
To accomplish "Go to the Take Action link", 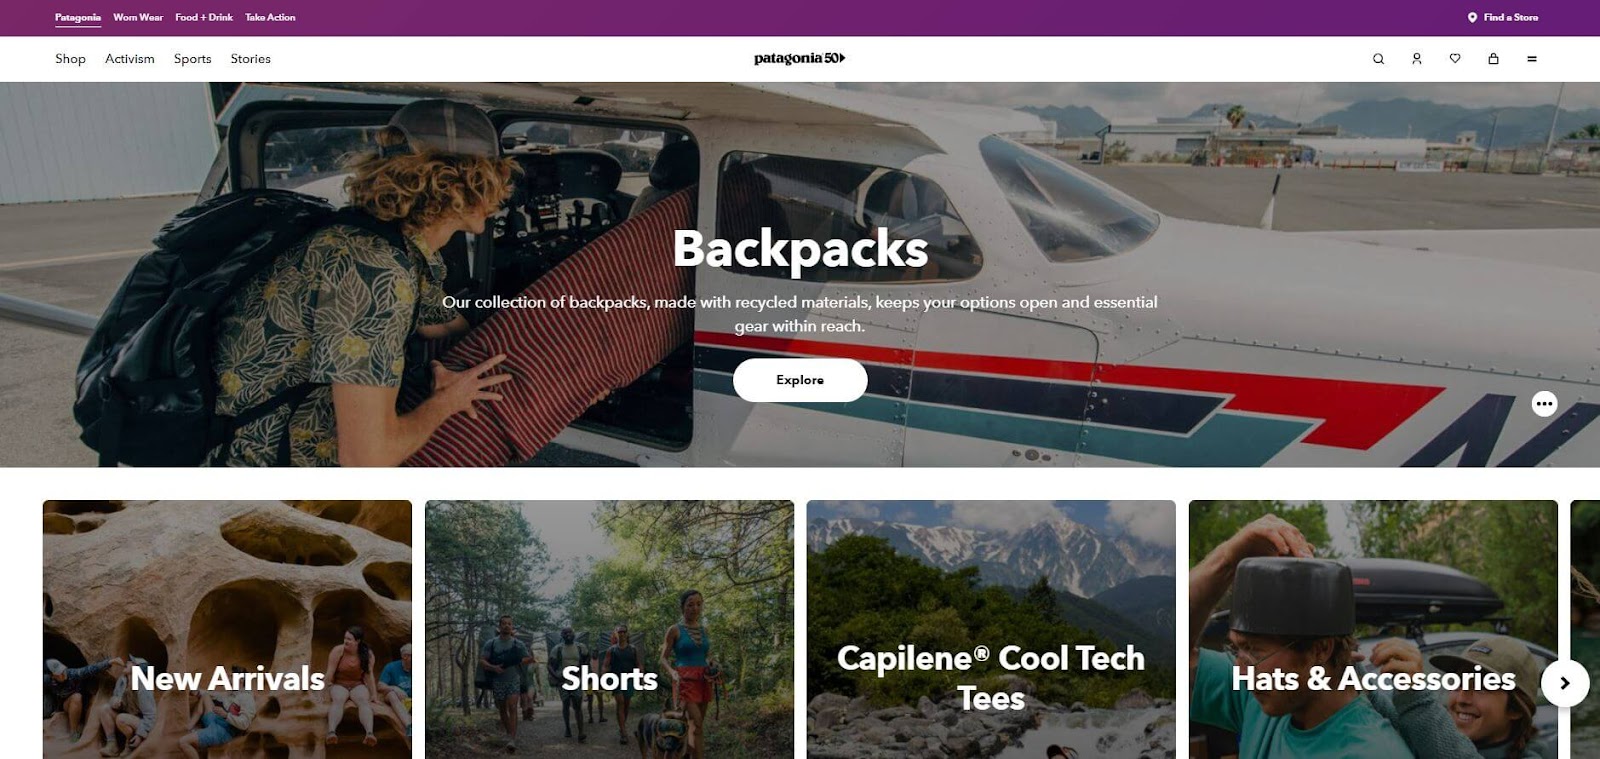I will 270,17.
